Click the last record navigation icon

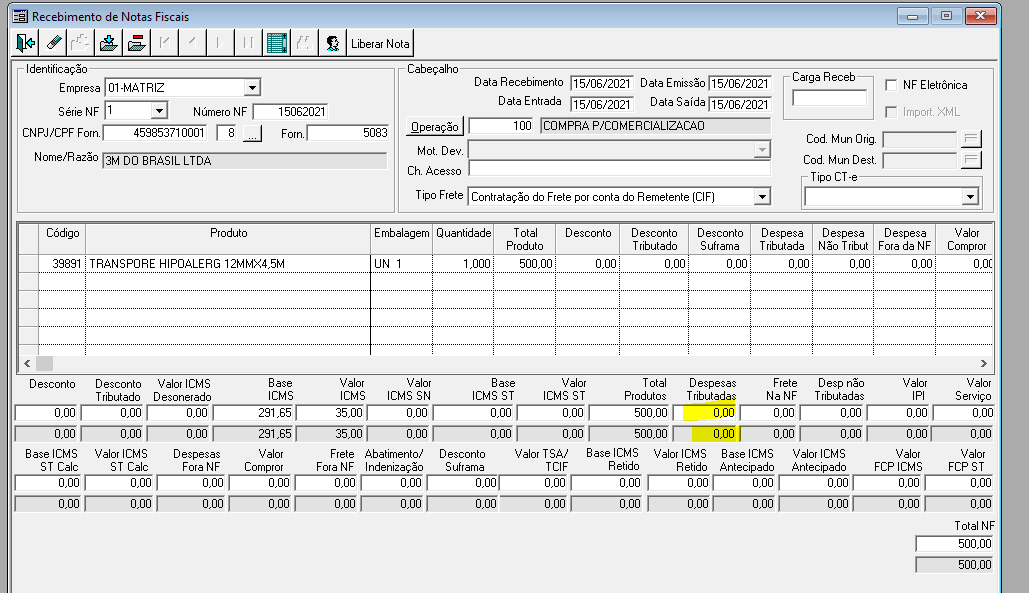tap(247, 43)
